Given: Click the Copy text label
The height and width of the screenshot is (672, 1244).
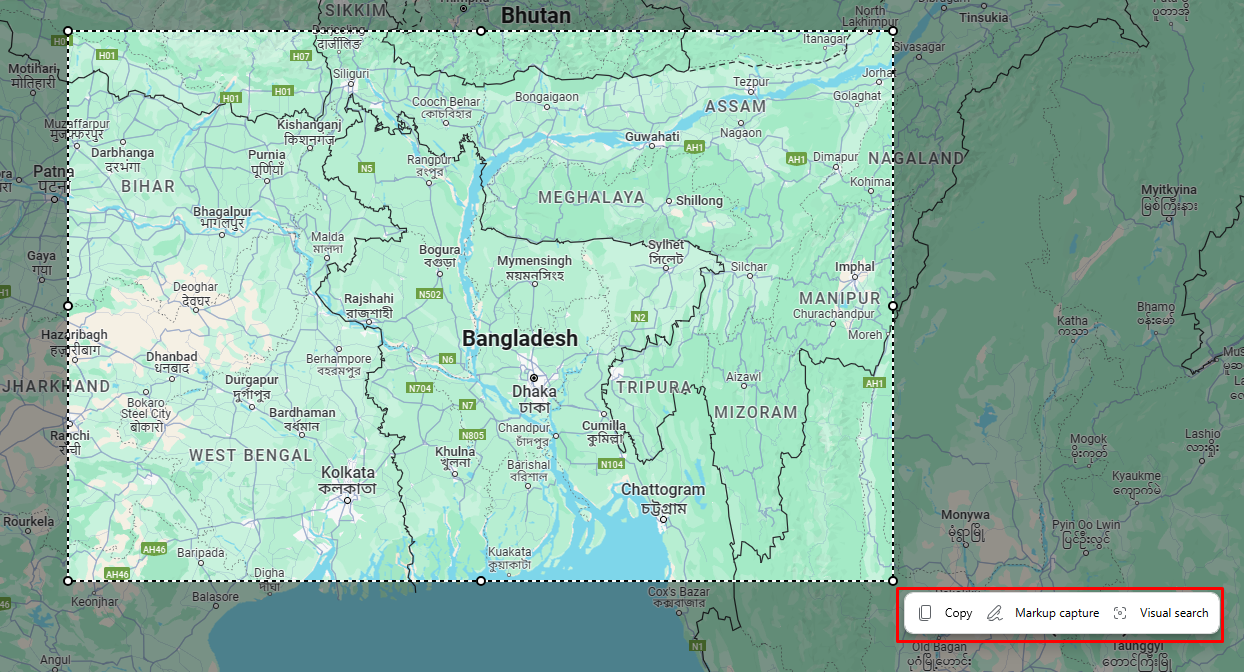Looking at the screenshot, I should coord(956,612).
